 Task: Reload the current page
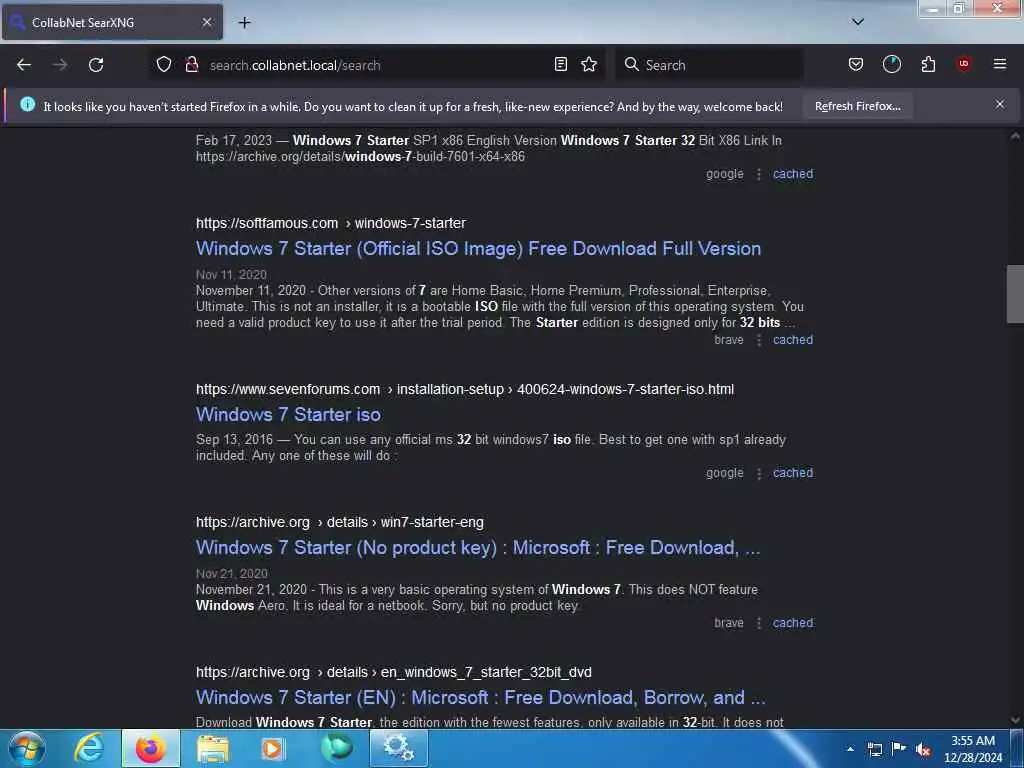96,65
